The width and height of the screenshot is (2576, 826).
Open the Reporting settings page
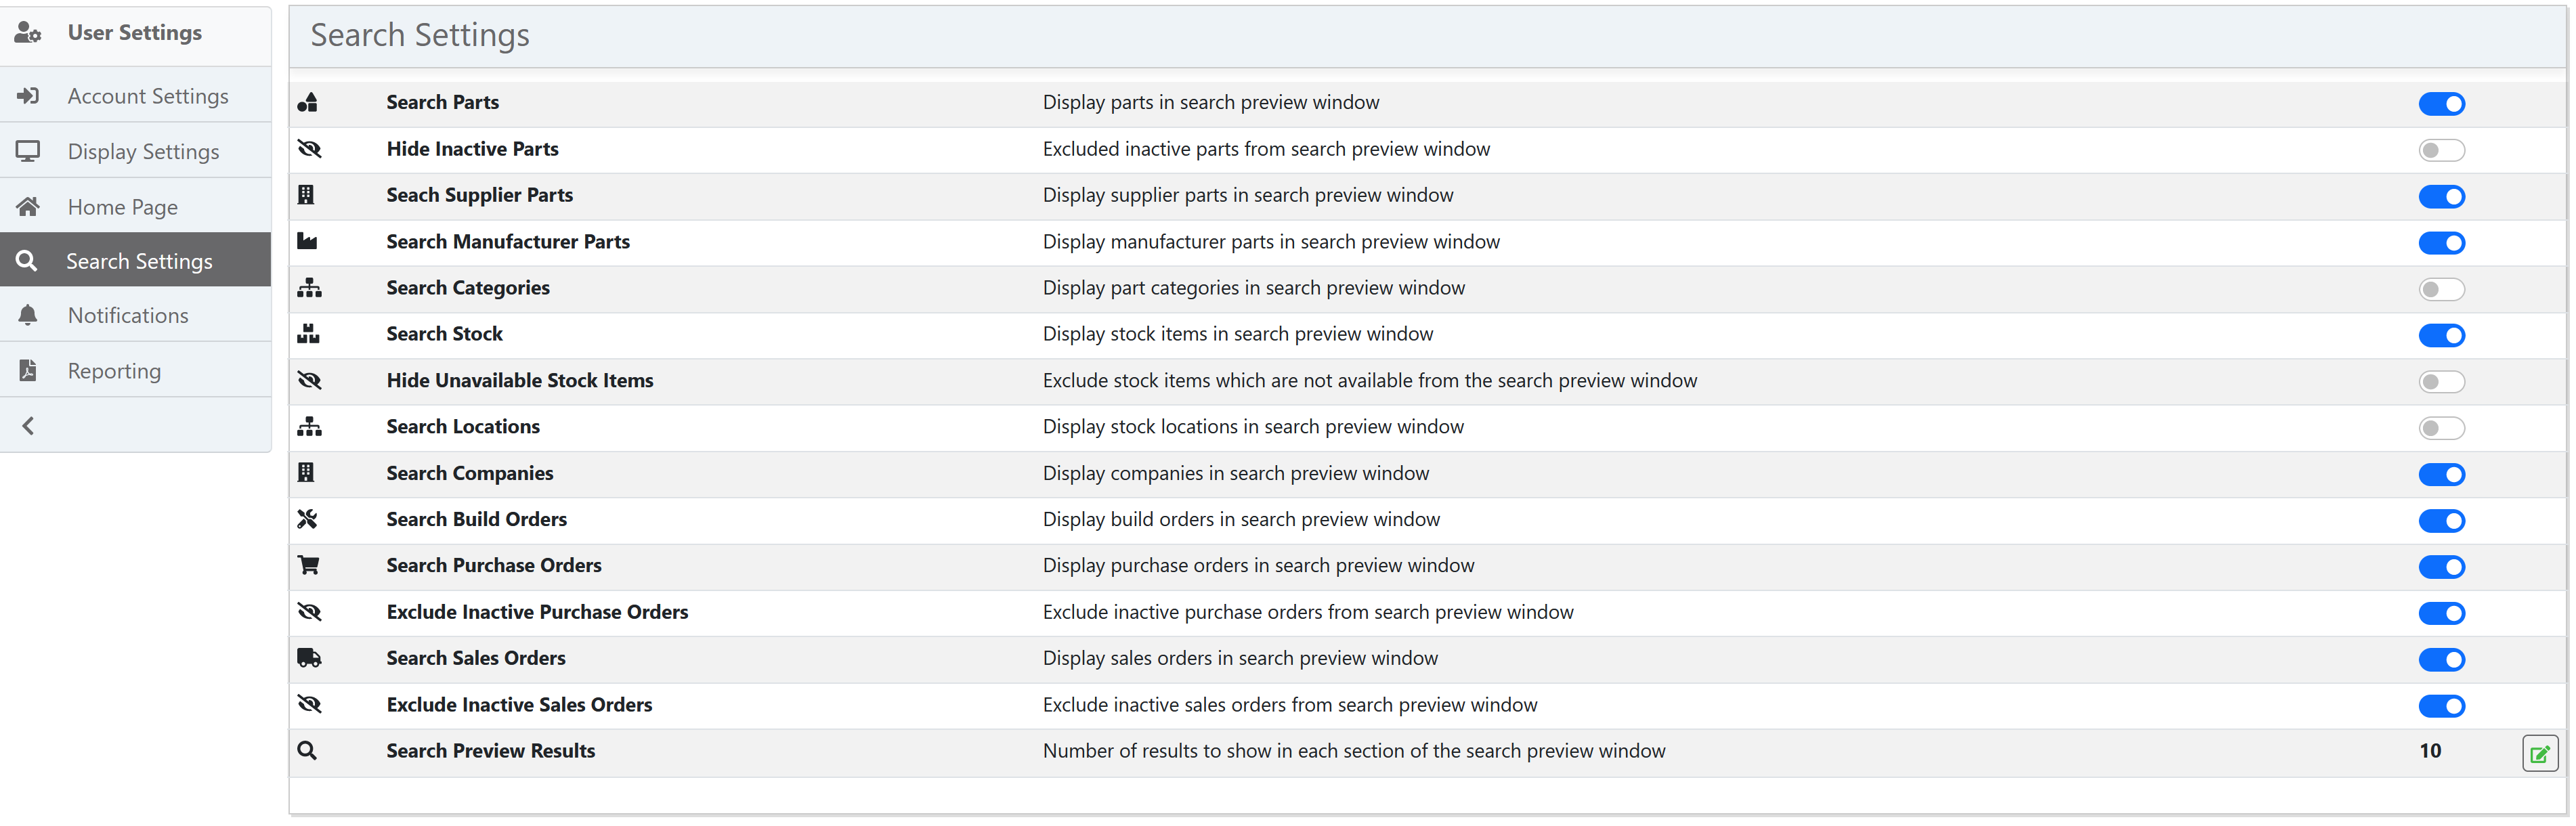(114, 371)
